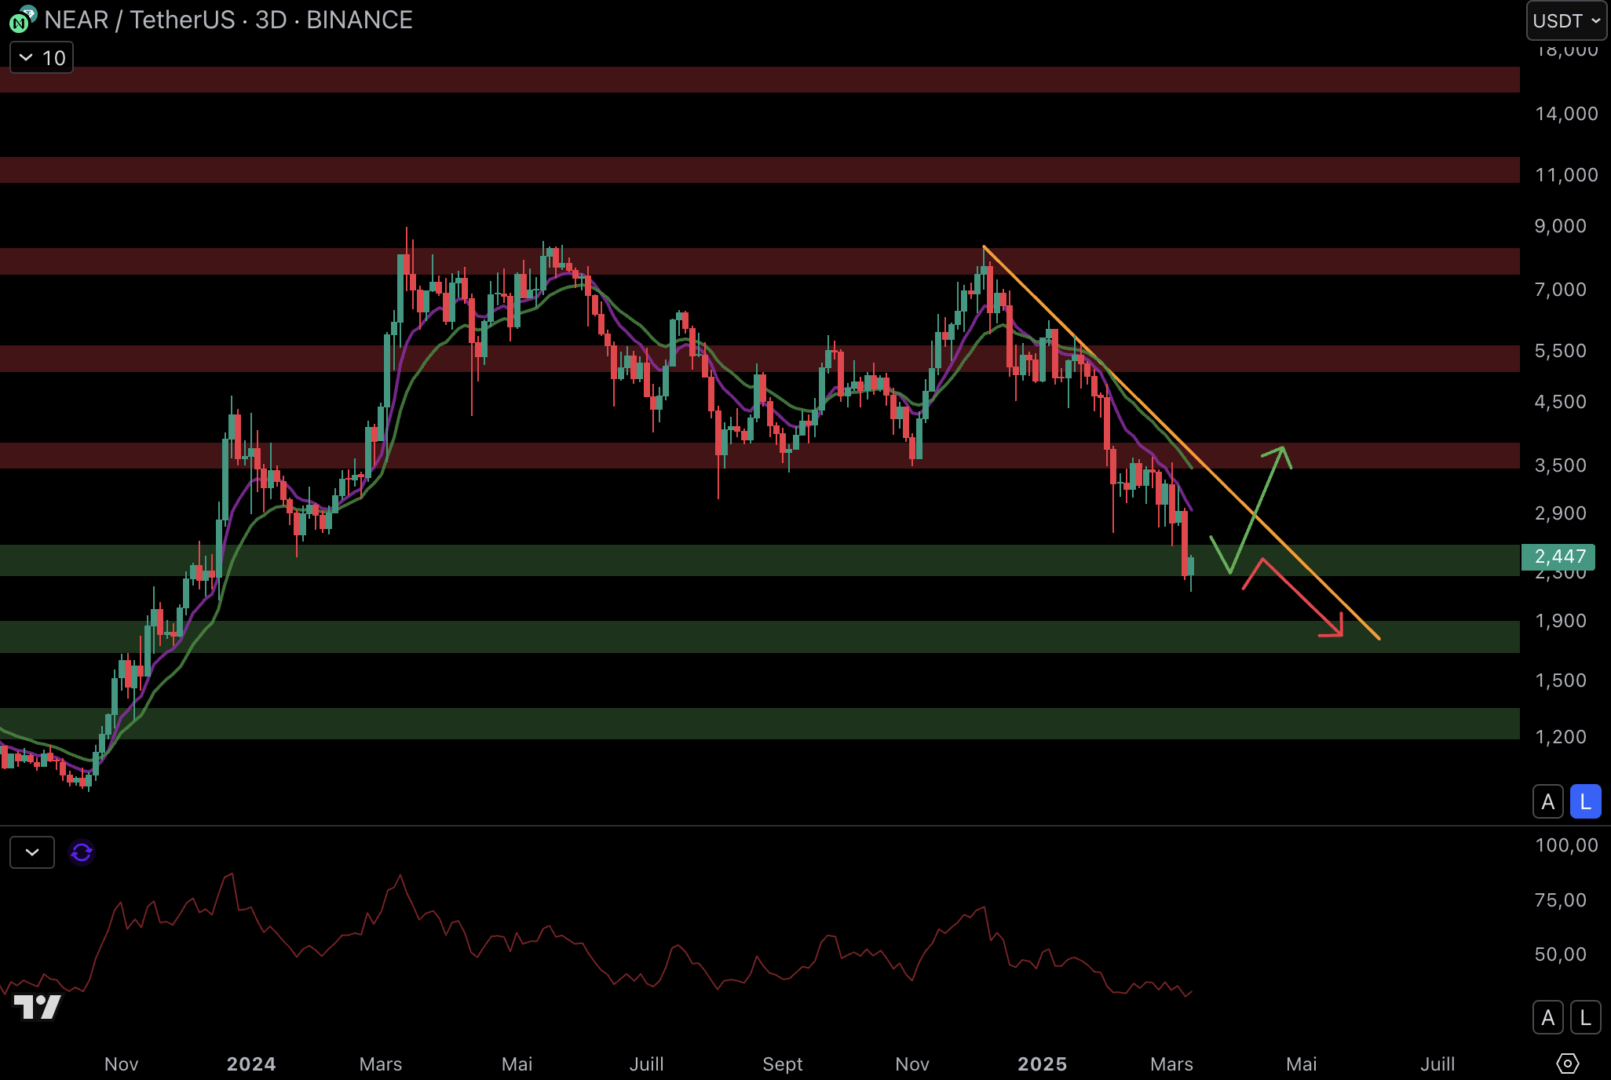Click the RSI 50,00 axis label
Image resolution: width=1611 pixels, height=1080 pixels.
point(1560,955)
